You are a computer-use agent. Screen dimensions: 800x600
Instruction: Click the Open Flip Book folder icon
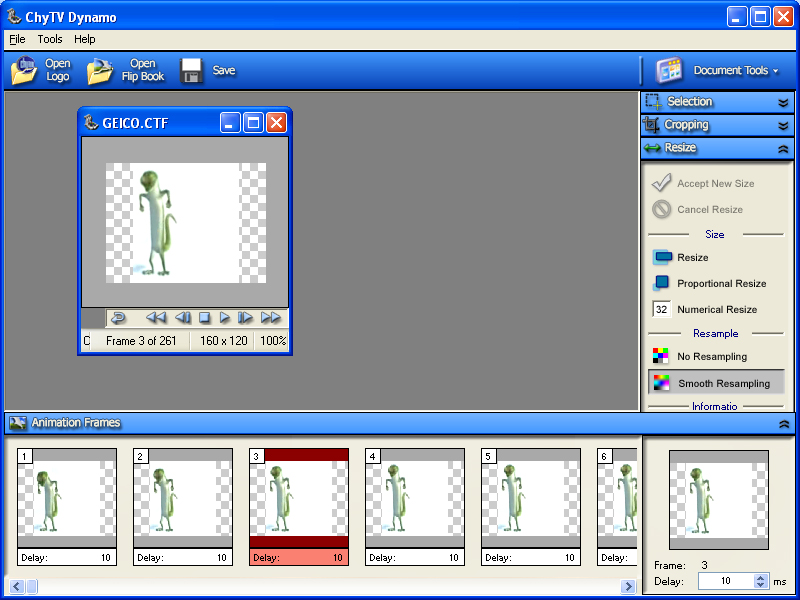click(x=100, y=70)
